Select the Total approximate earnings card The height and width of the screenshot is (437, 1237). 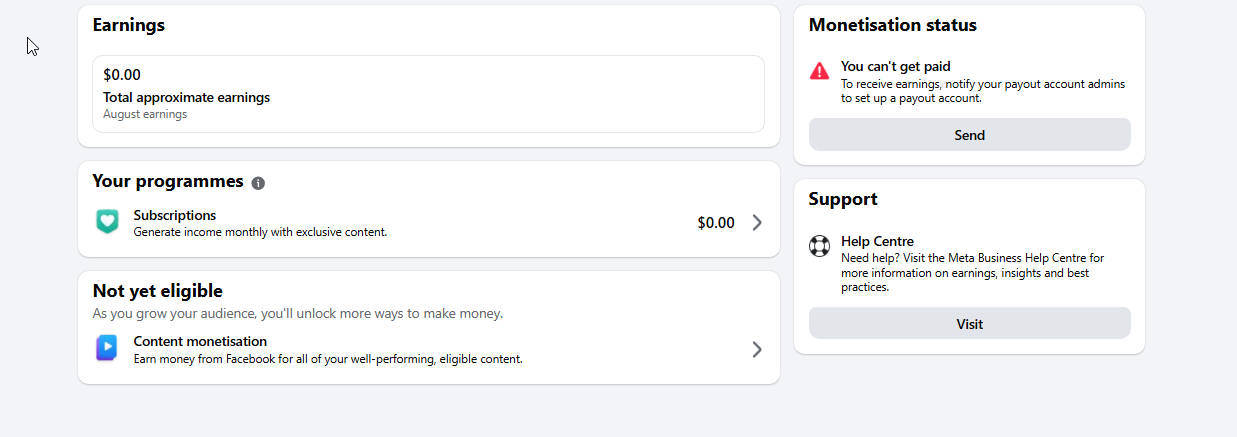[x=428, y=94]
